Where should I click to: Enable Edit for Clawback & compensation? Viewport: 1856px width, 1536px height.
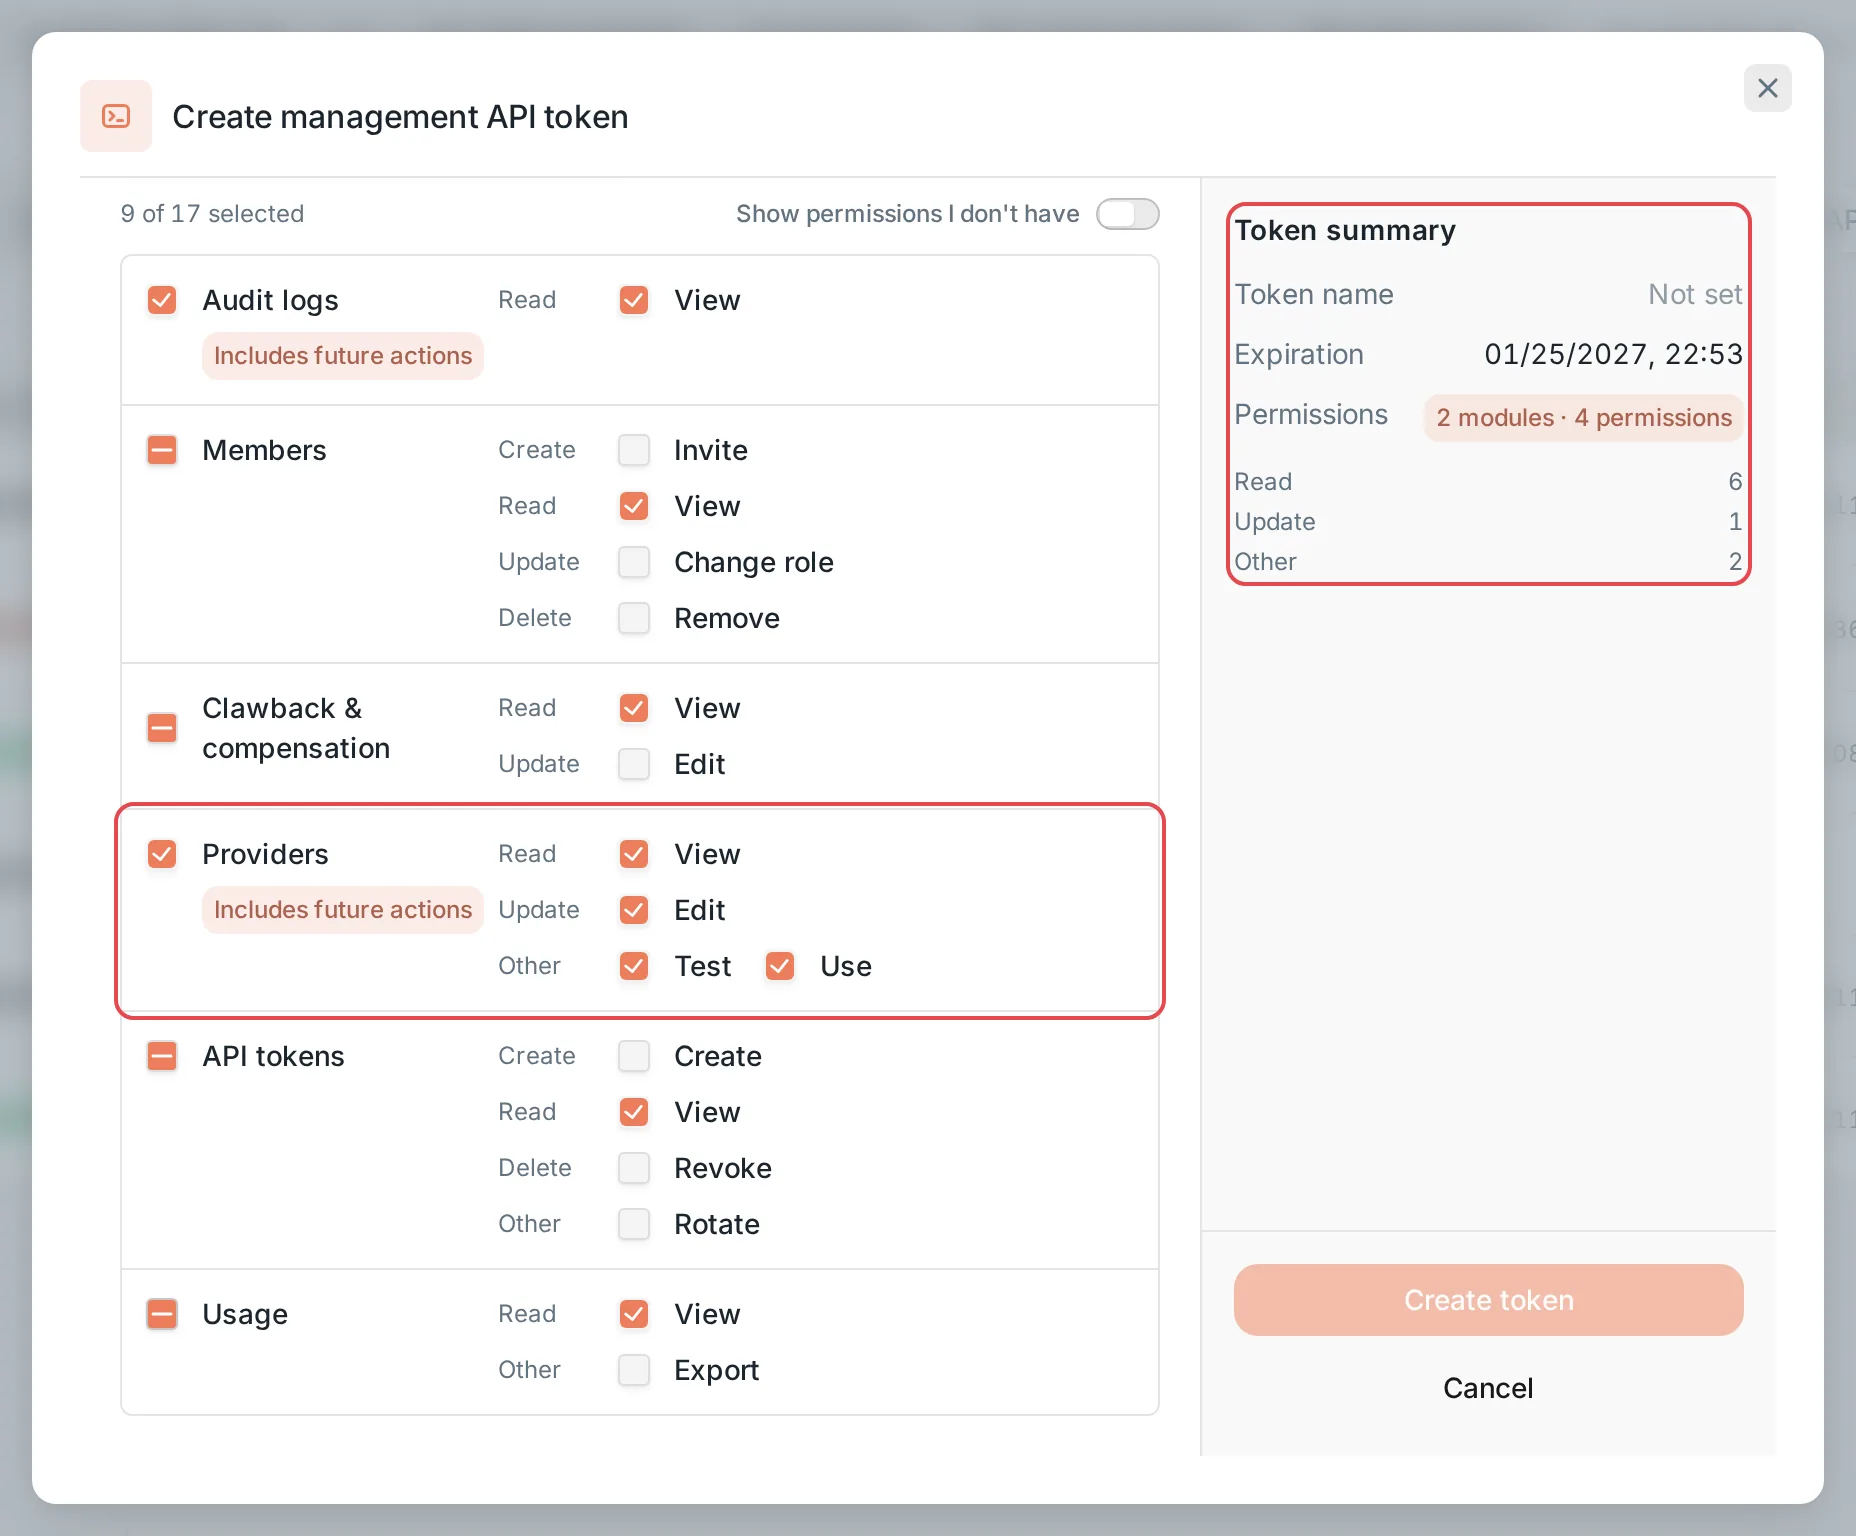click(x=634, y=764)
